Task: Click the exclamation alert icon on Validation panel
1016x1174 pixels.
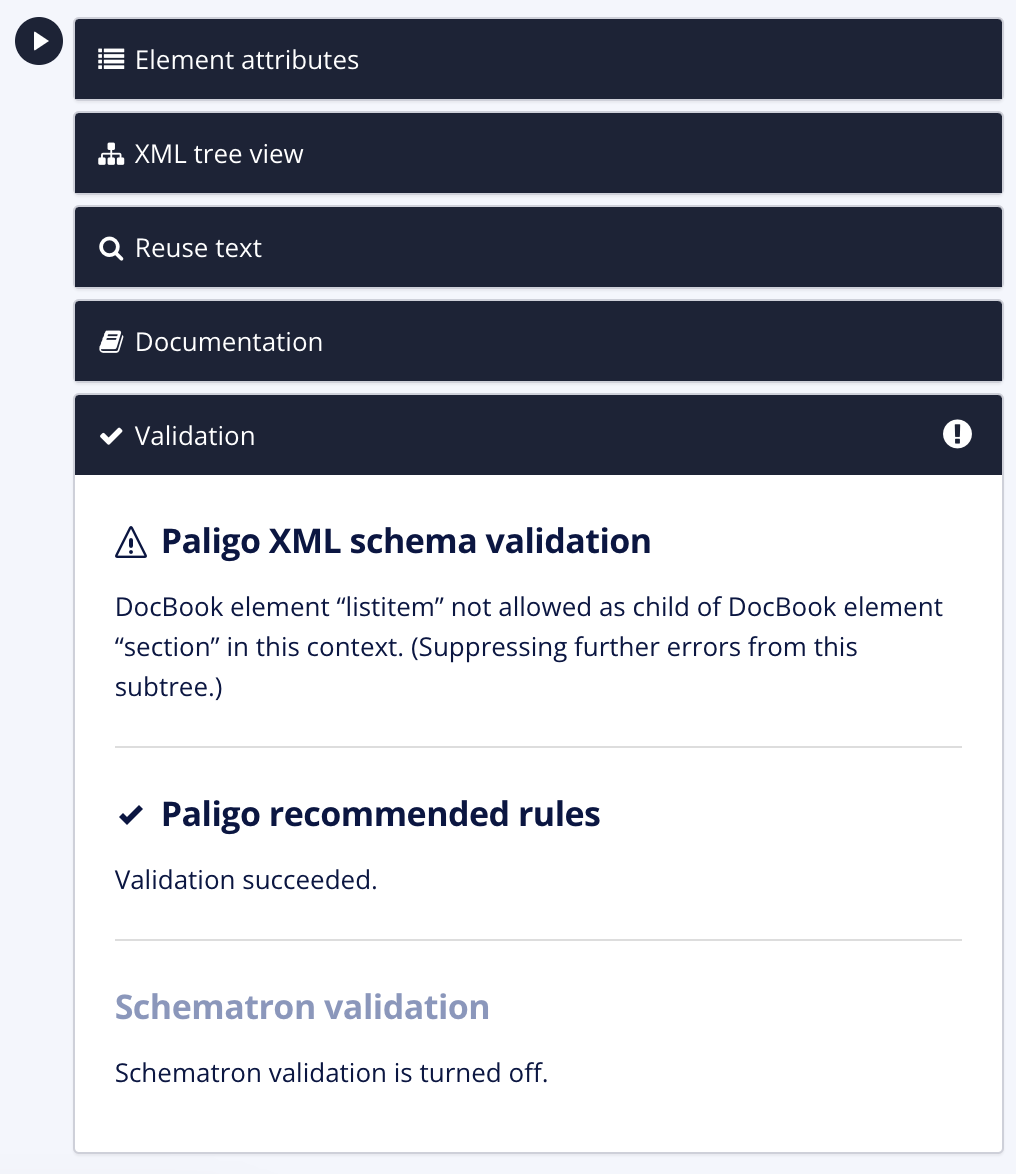Action: click(957, 434)
